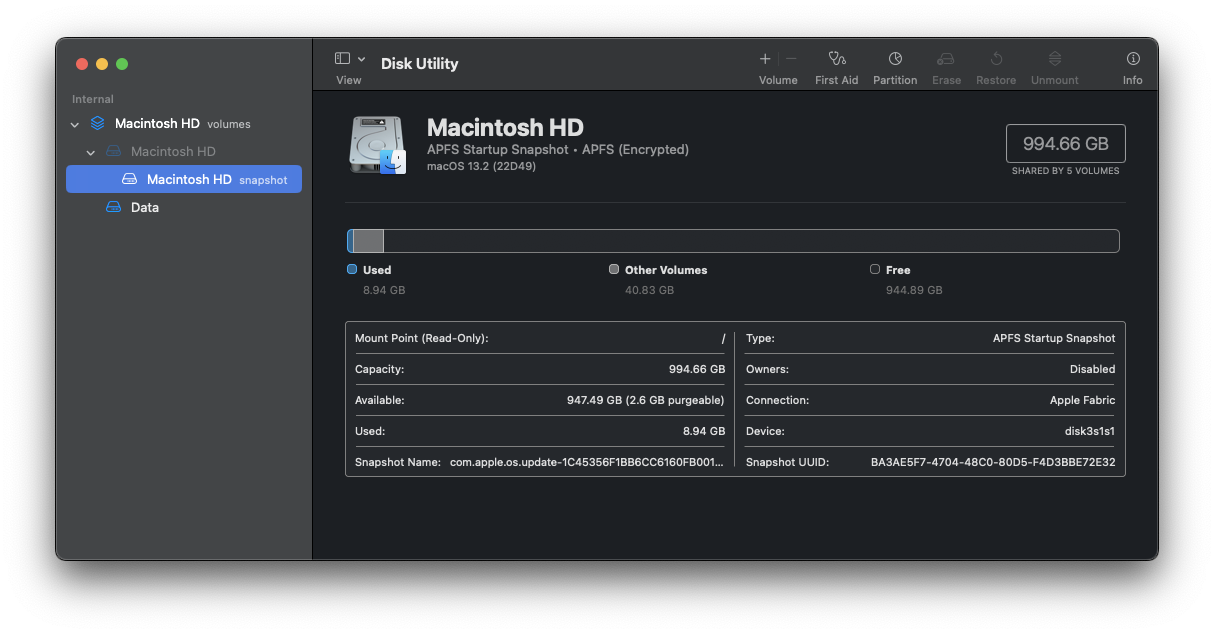This screenshot has height=634, width=1214.
Task: Select the dimmed Macintosh HD volume row
Action: click(x=184, y=152)
